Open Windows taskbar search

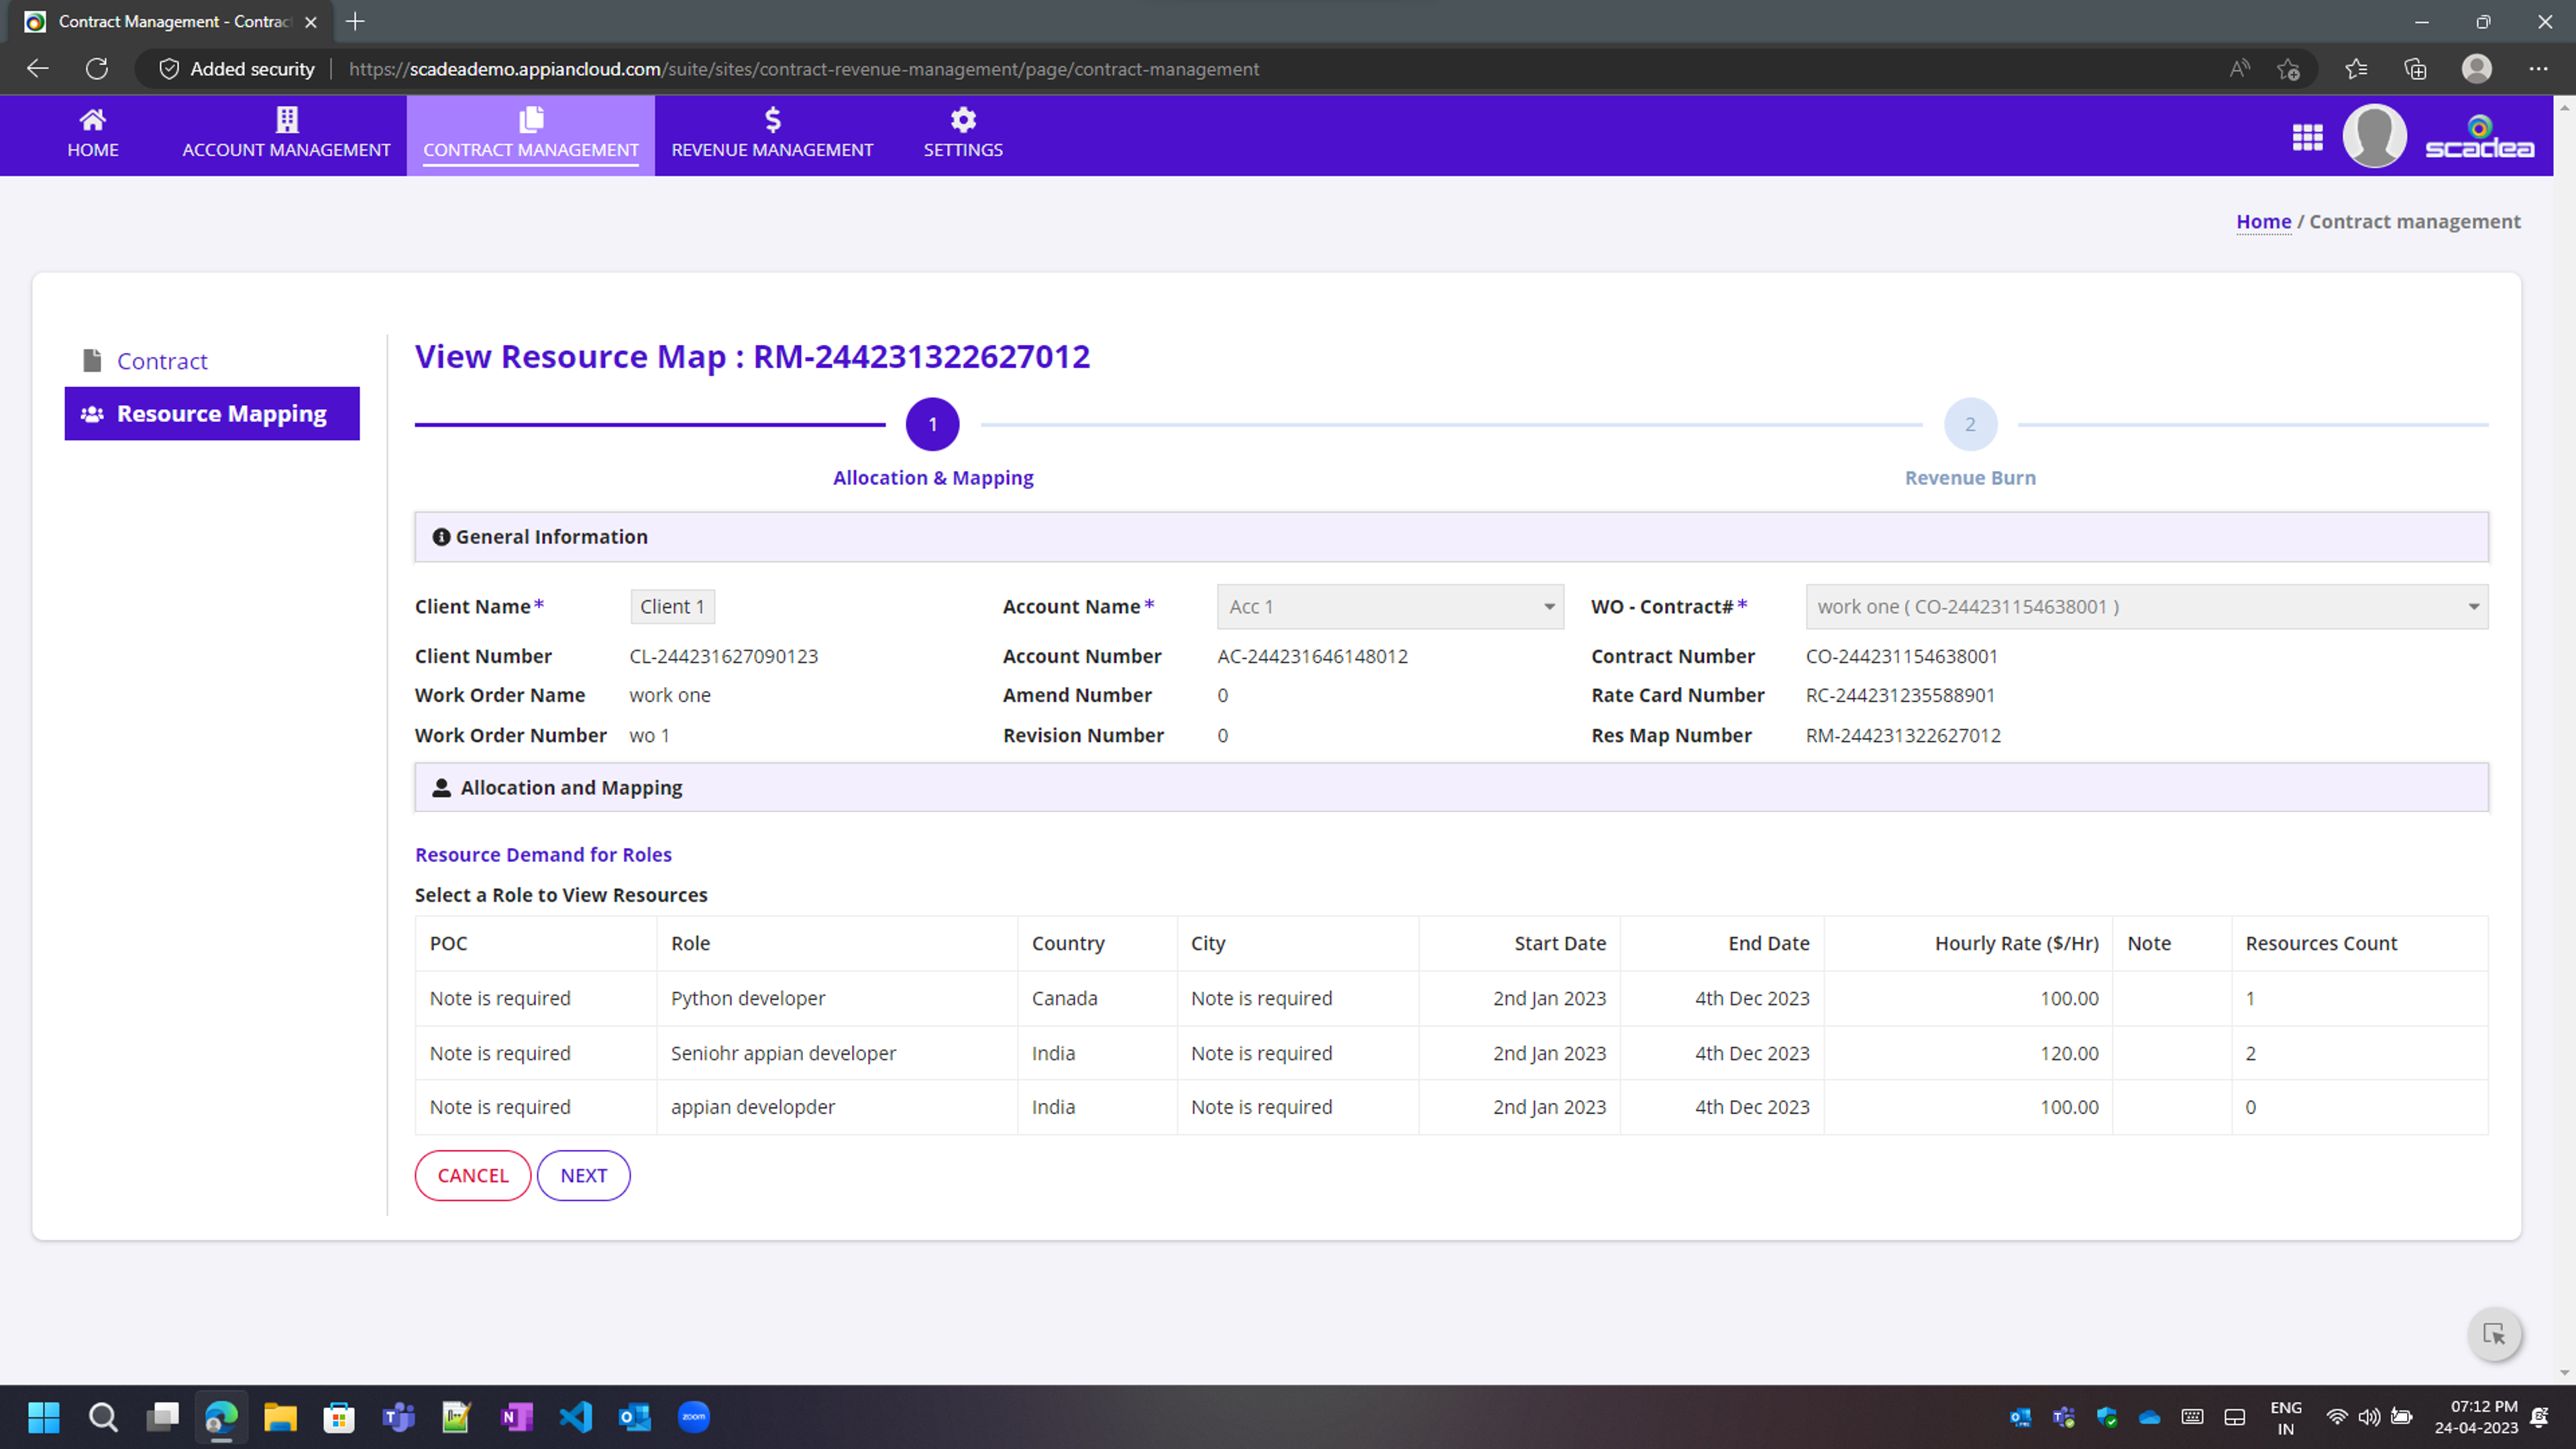click(103, 1417)
